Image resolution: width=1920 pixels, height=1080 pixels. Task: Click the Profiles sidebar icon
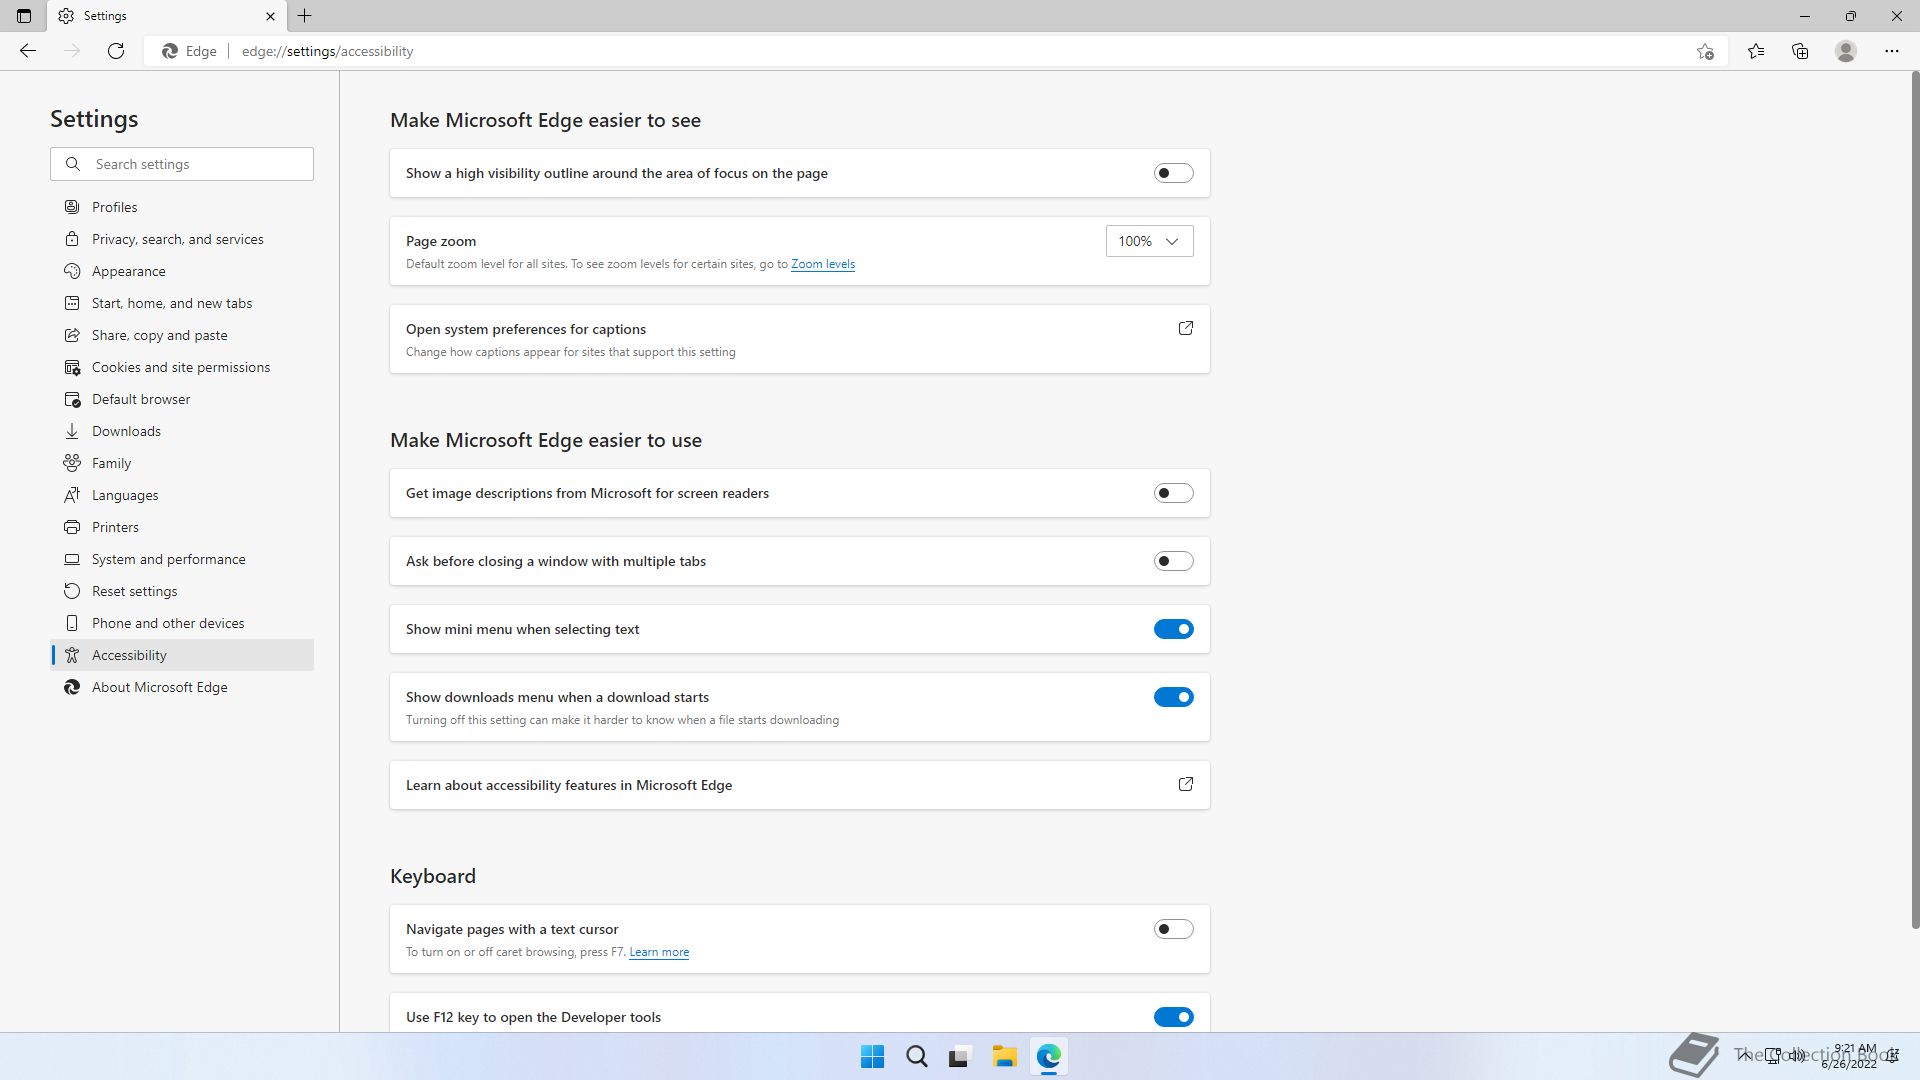click(x=72, y=207)
